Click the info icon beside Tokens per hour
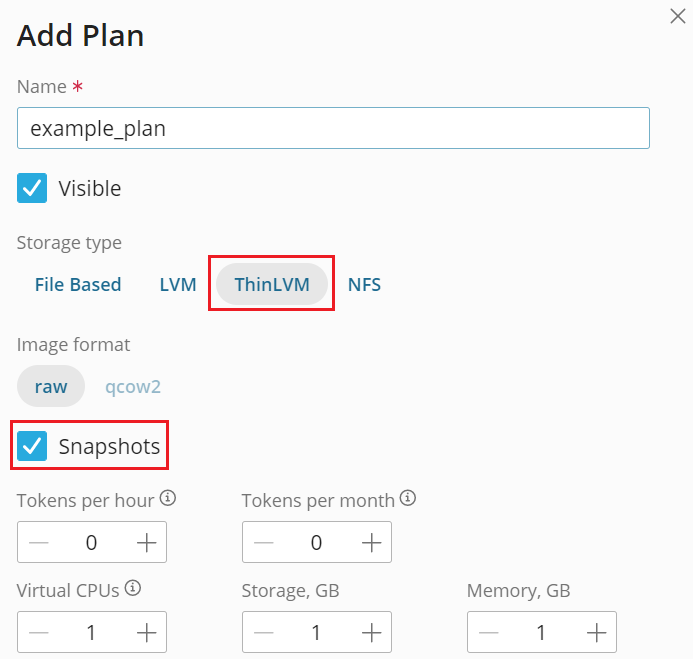 (168, 498)
